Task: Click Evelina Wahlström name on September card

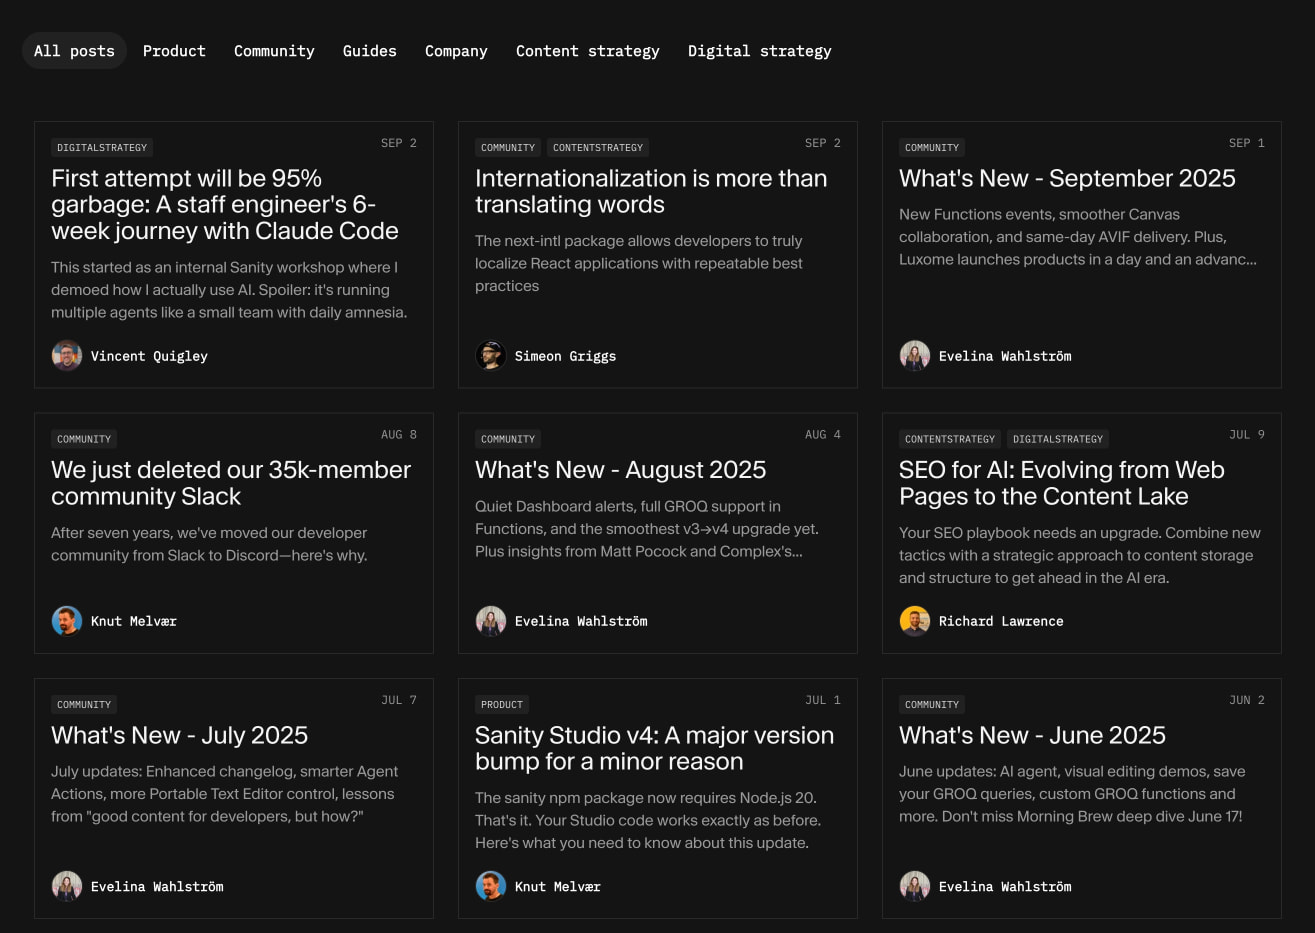Action: (x=1005, y=356)
